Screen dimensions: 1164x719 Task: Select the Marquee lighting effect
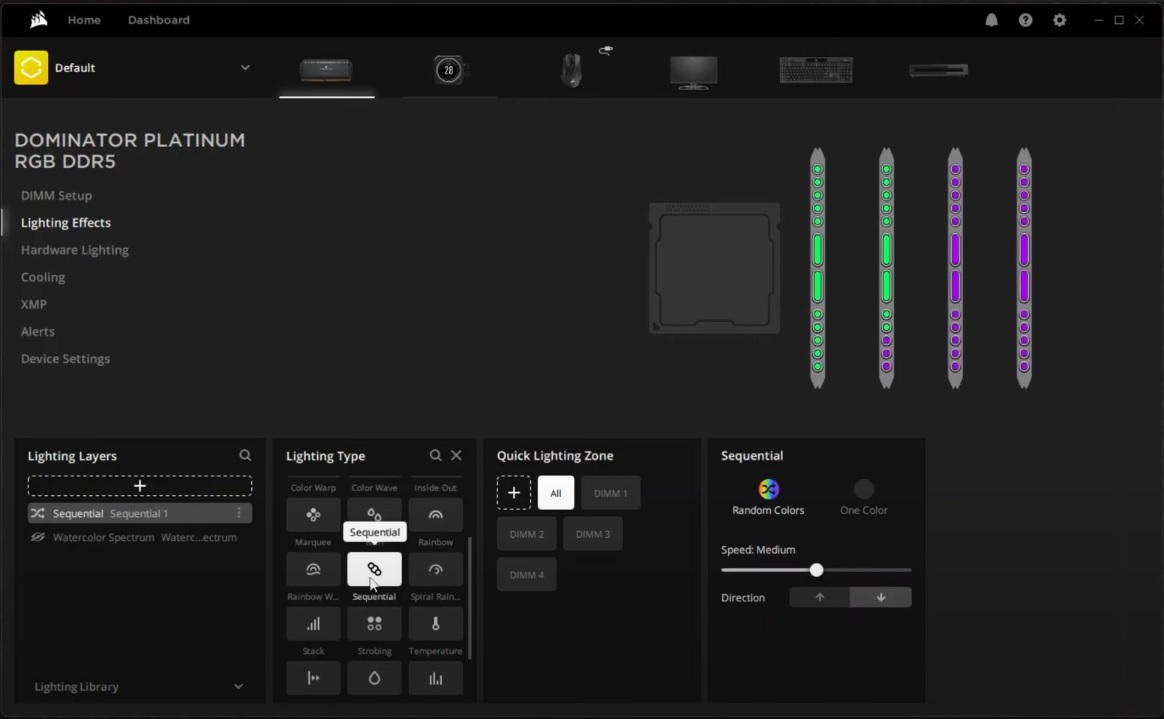coord(313,515)
